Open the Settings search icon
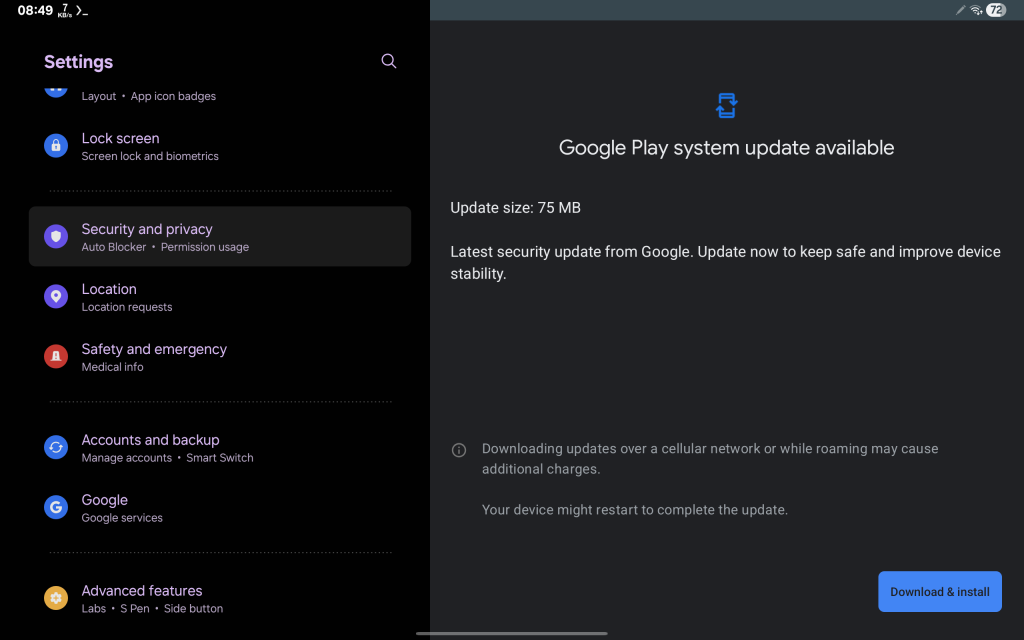This screenshot has height=640, width=1024. pos(389,61)
